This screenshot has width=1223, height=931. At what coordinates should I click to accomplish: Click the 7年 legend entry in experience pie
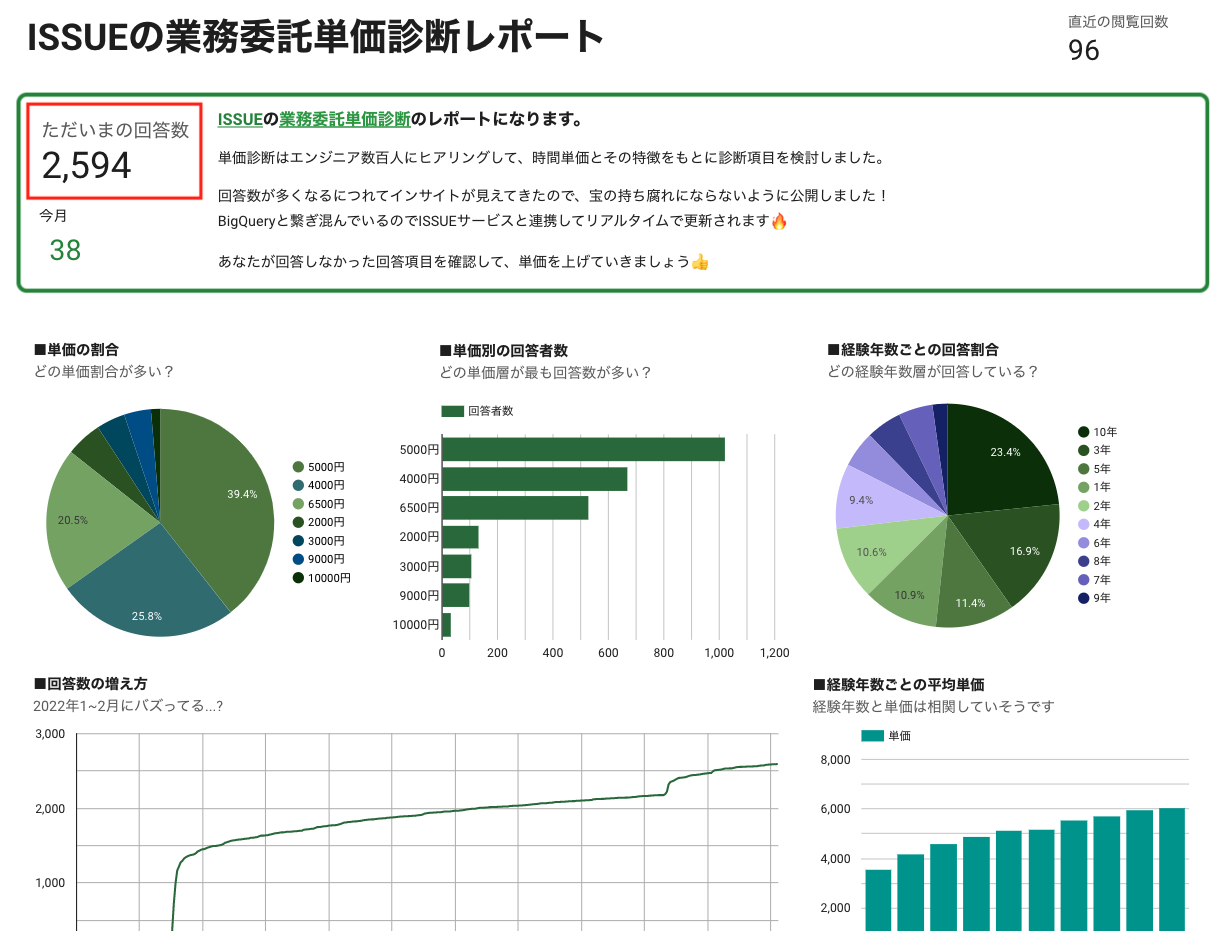coord(1094,580)
